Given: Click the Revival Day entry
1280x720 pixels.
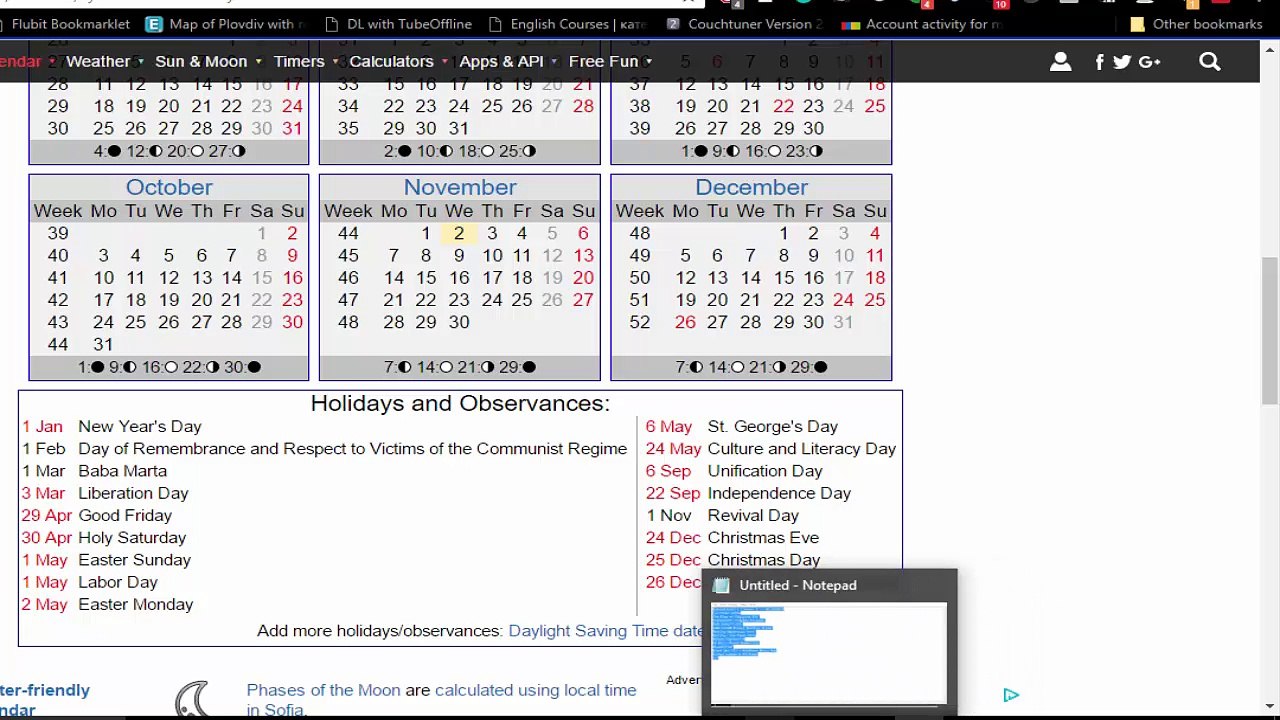Looking at the screenshot, I should (x=753, y=515).
